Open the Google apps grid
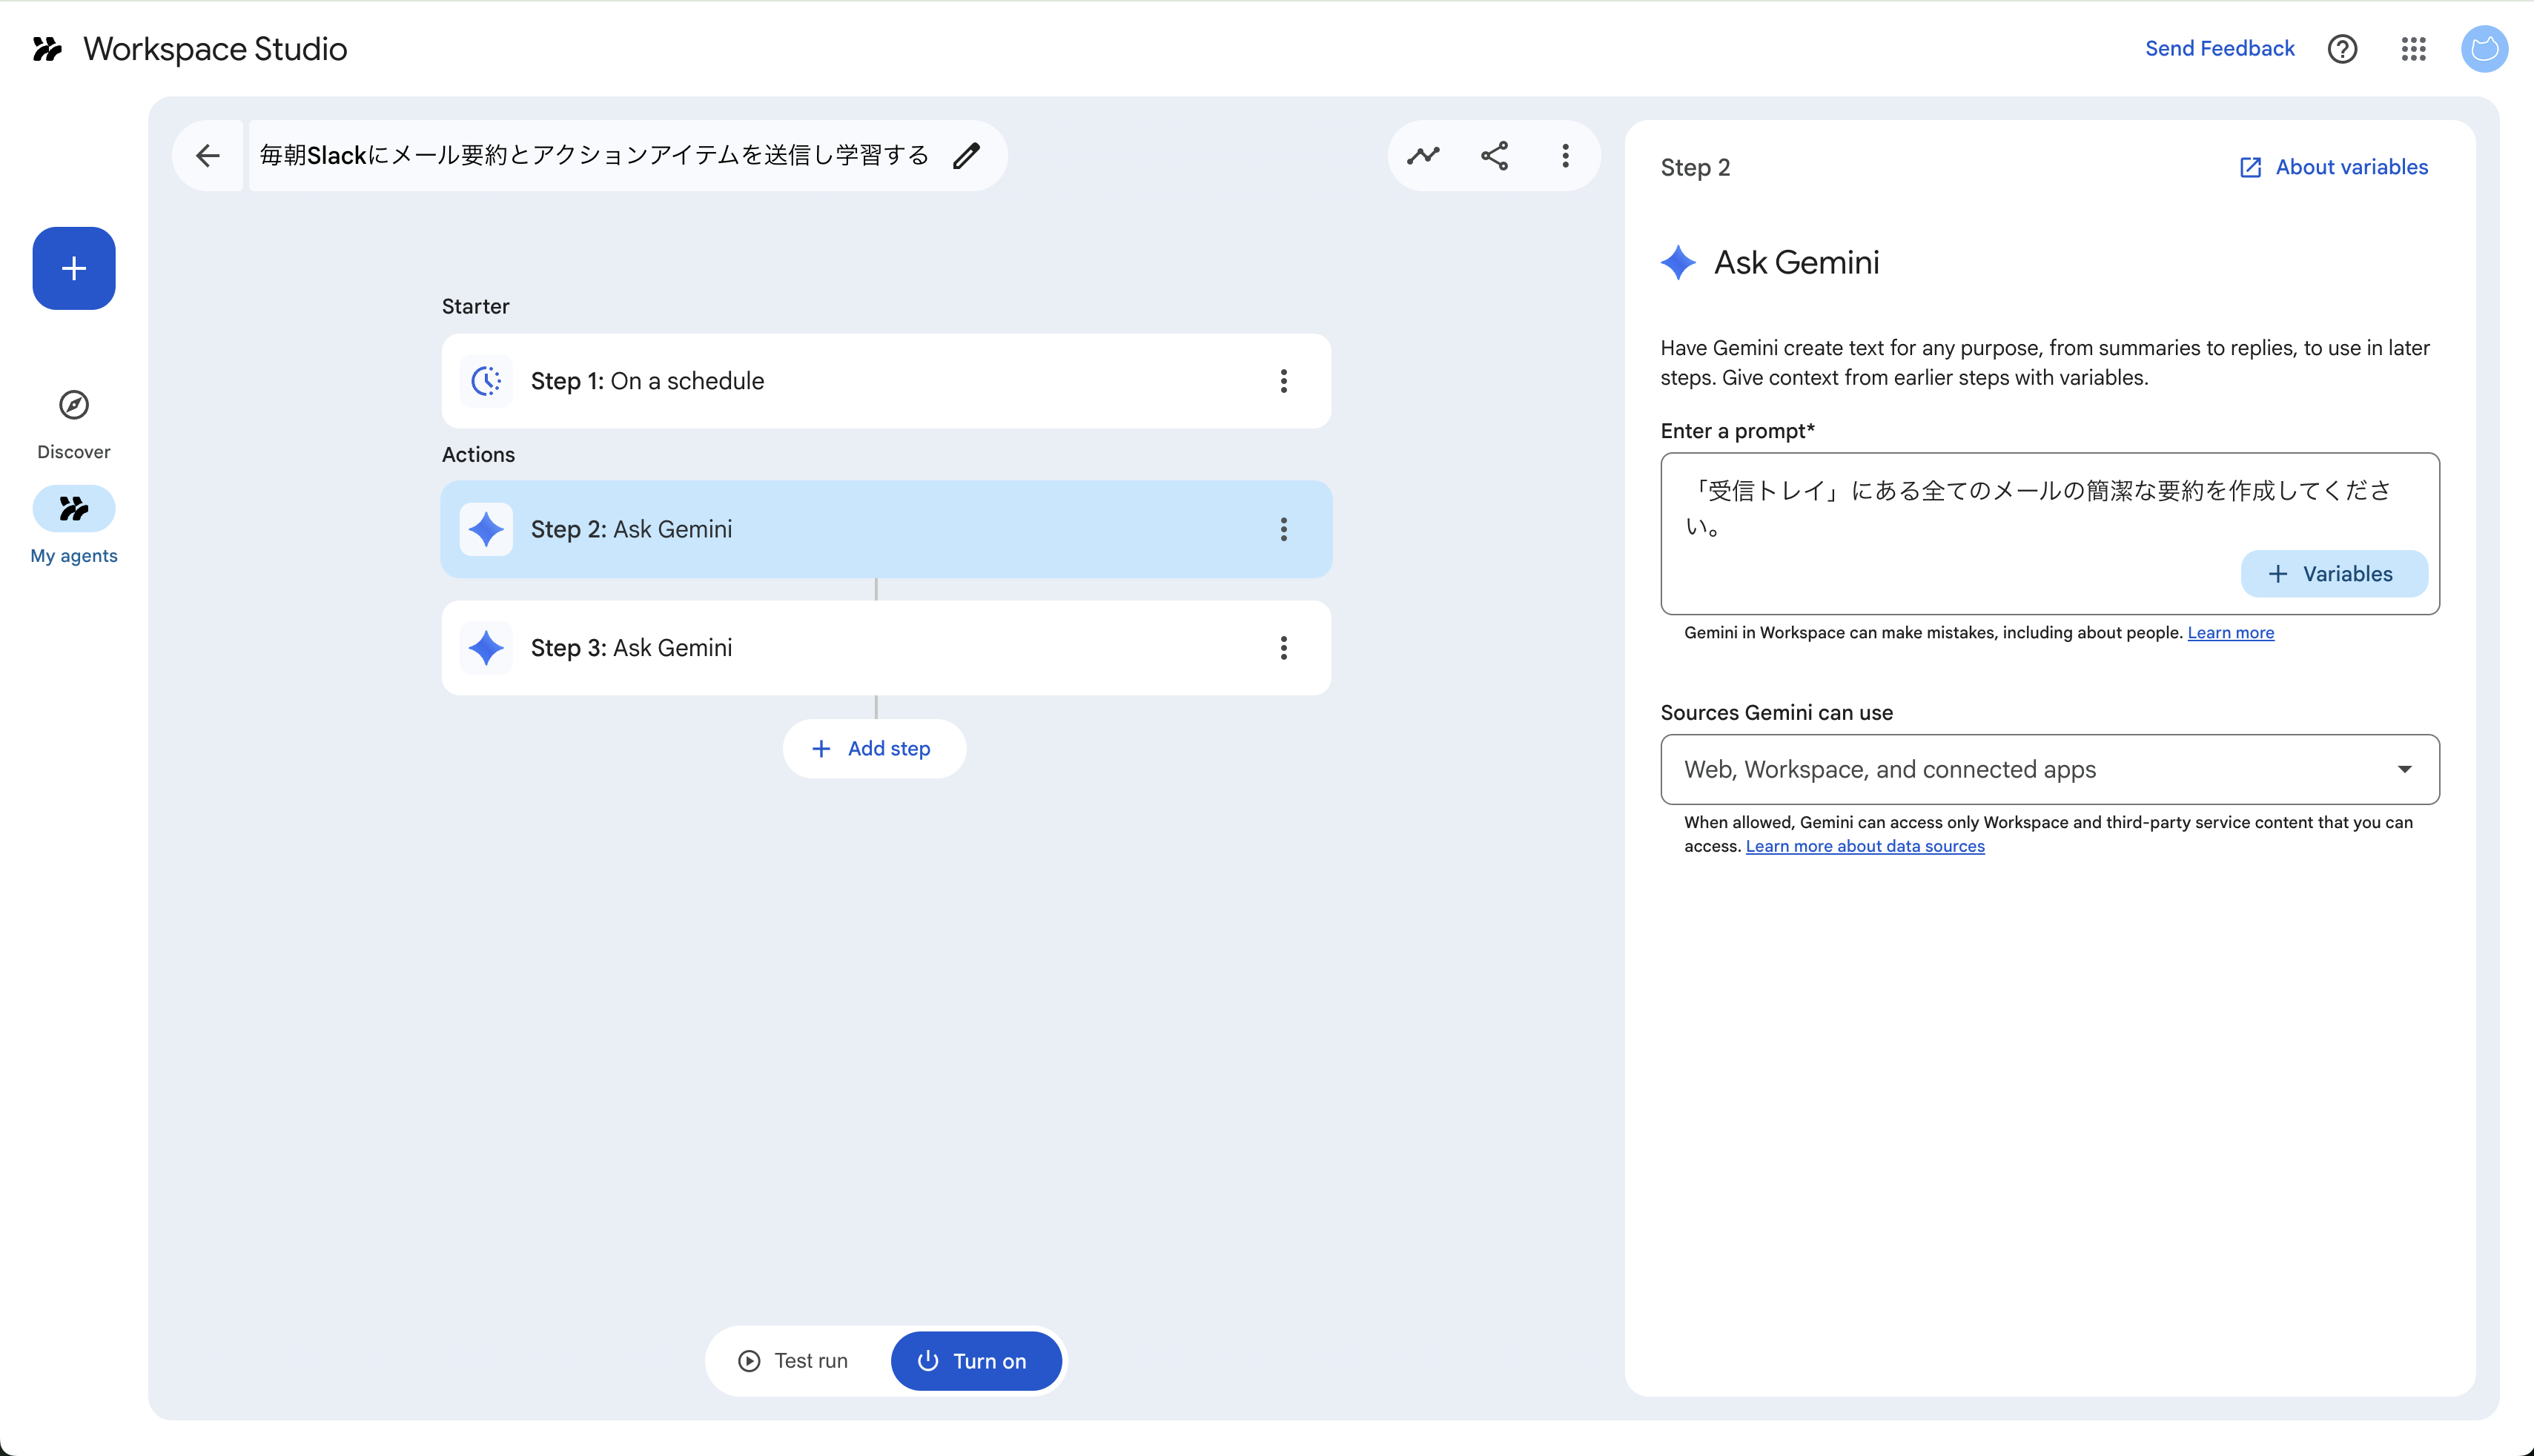The height and width of the screenshot is (1456, 2534). pos(2413,49)
